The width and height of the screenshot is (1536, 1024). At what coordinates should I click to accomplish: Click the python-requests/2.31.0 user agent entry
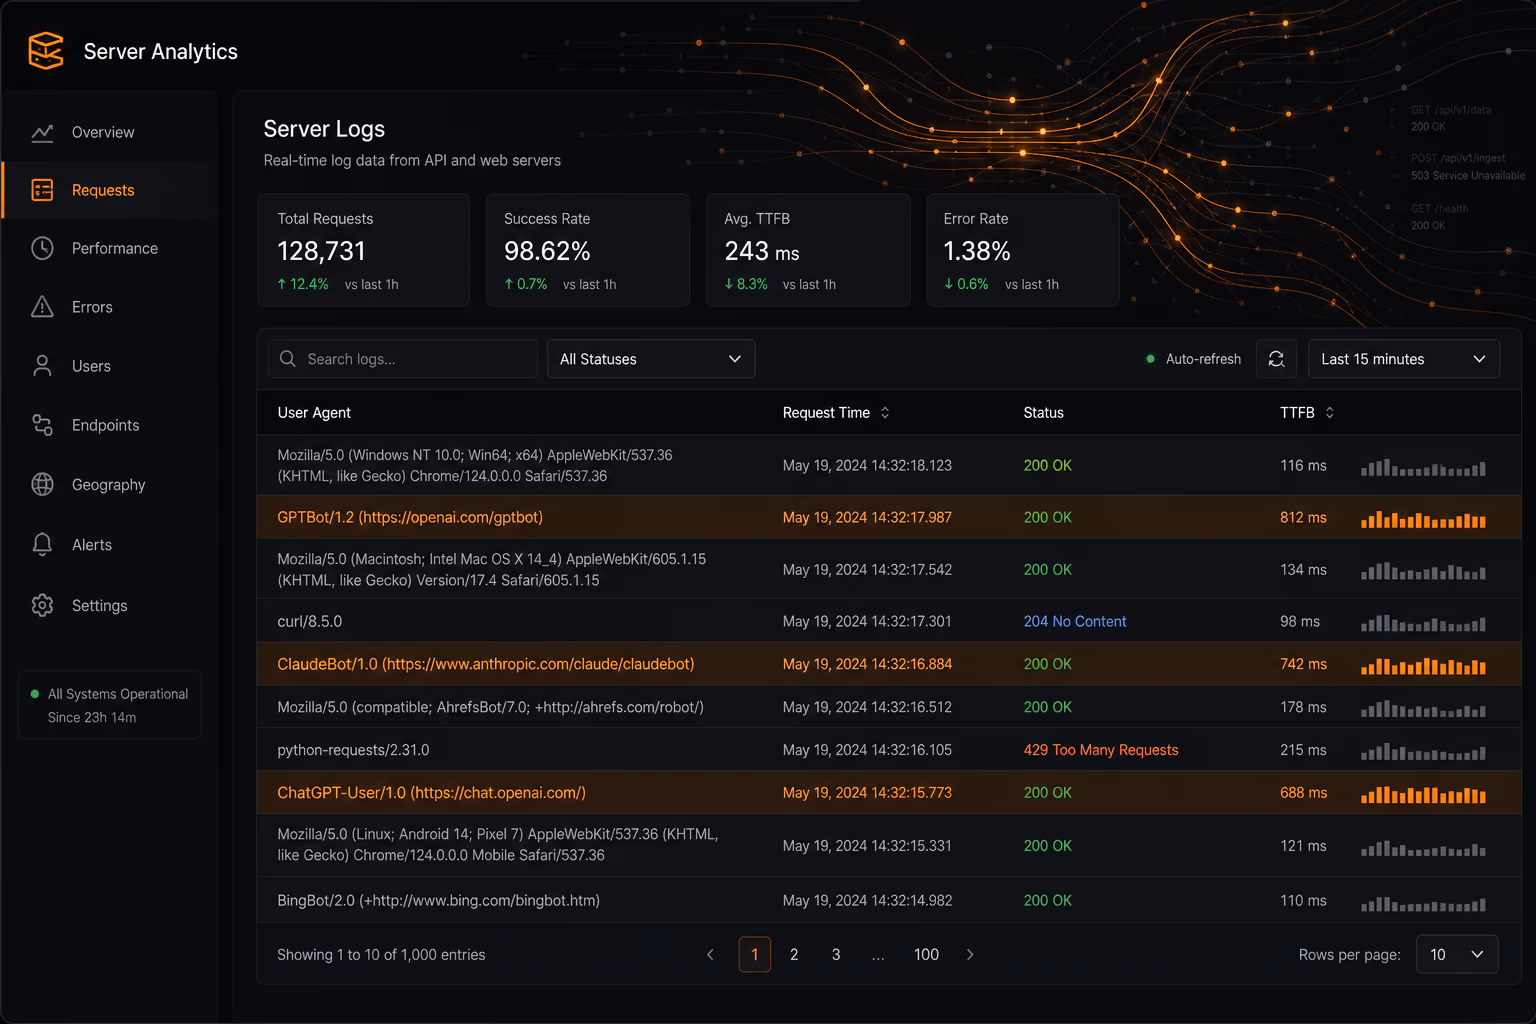point(353,750)
